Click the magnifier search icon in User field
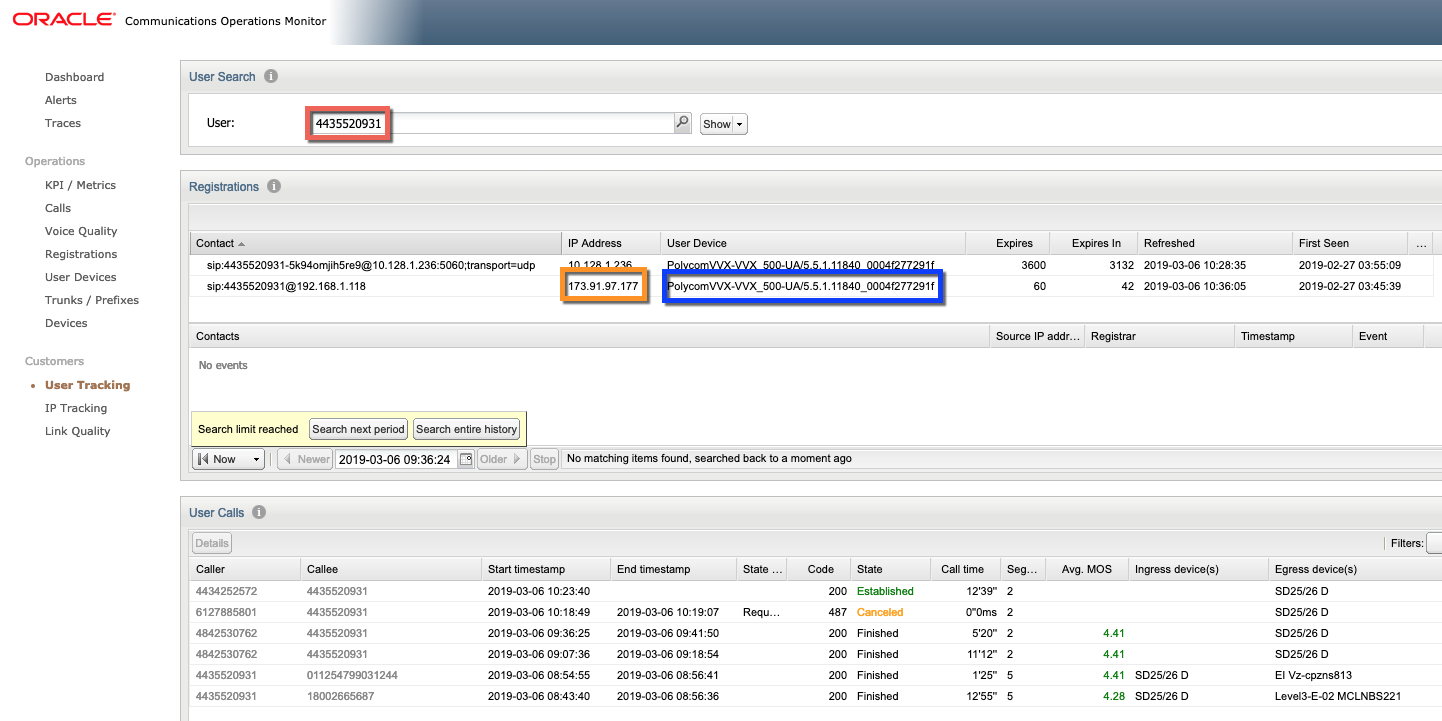Screen dimensions: 1442x721 pos(683,123)
